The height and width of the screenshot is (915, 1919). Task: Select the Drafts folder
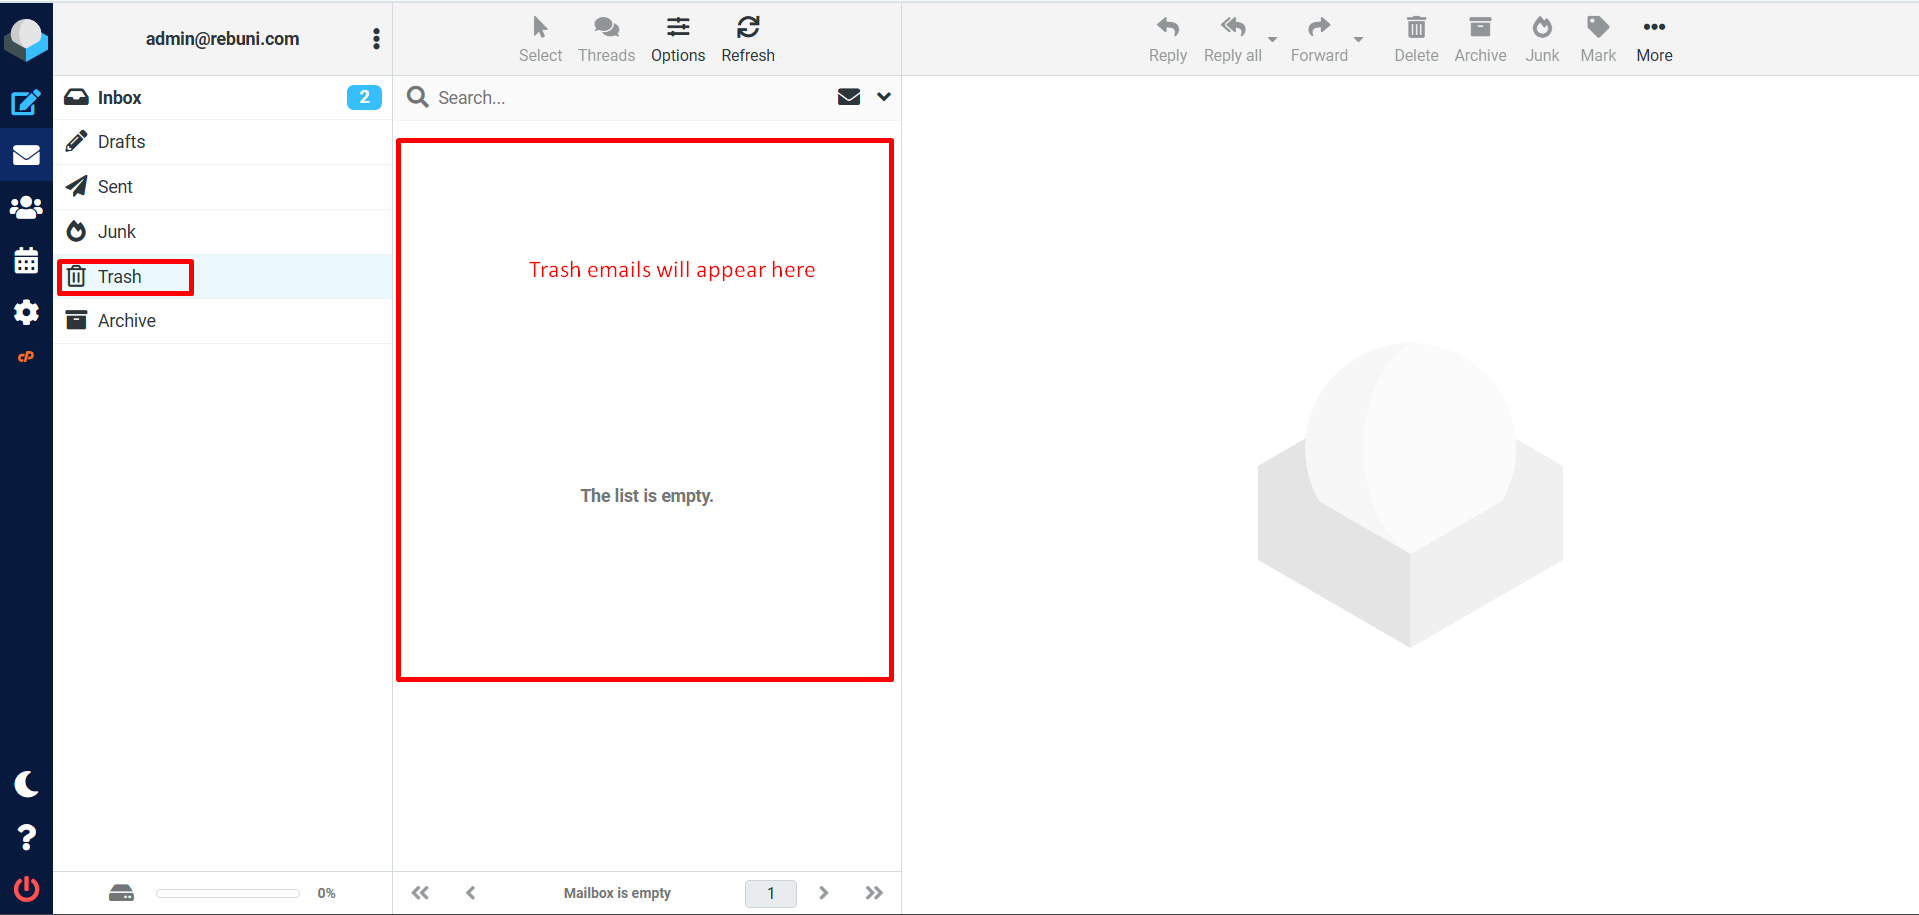(121, 142)
